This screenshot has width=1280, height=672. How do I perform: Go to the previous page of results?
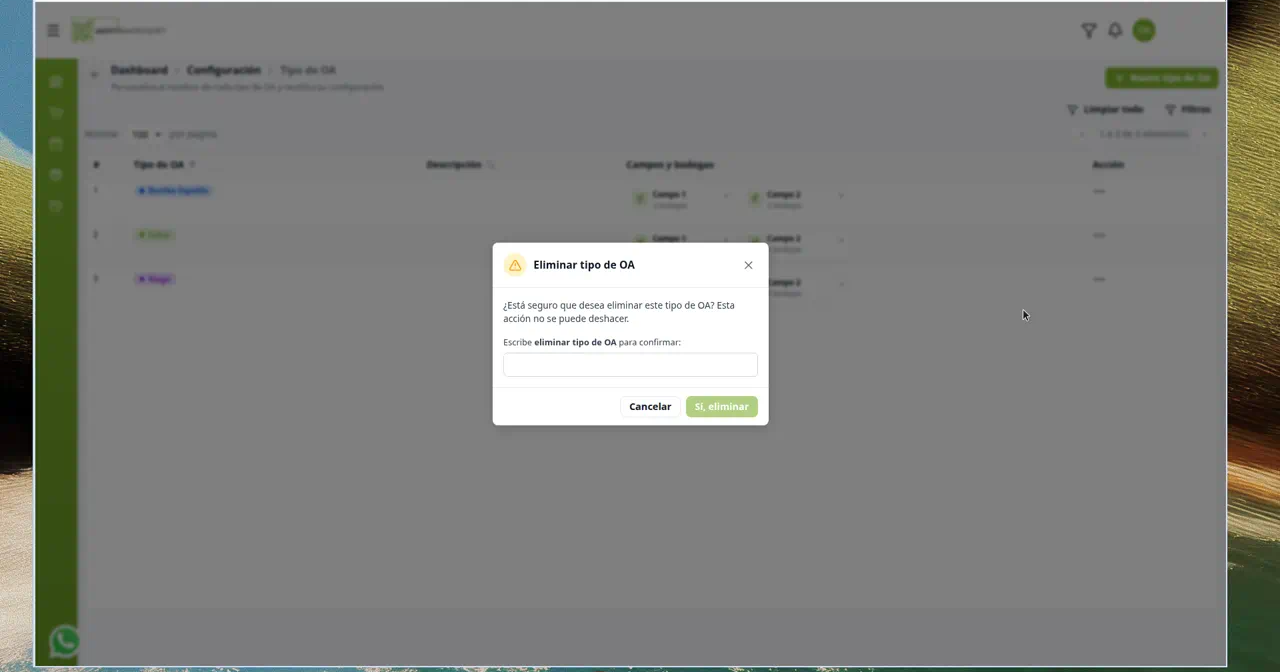click(1081, 134)
